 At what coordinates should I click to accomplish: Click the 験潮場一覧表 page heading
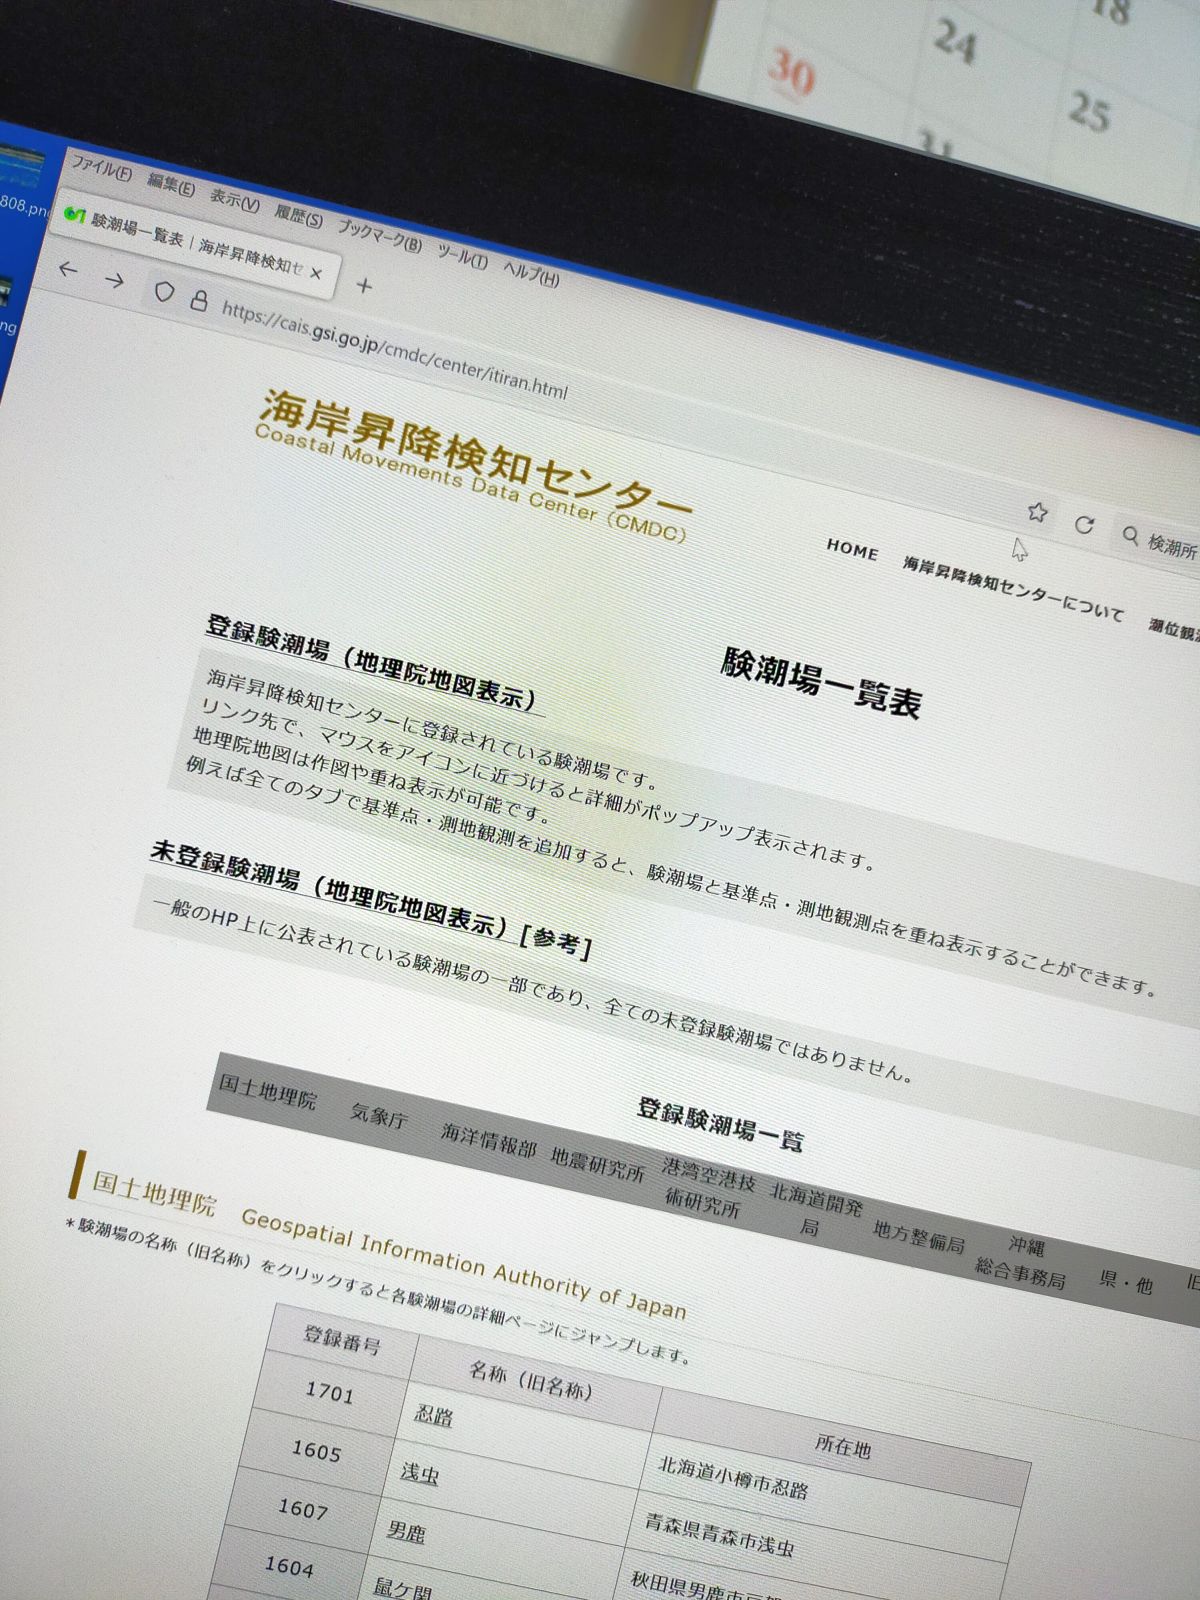[x=820, y=681]
